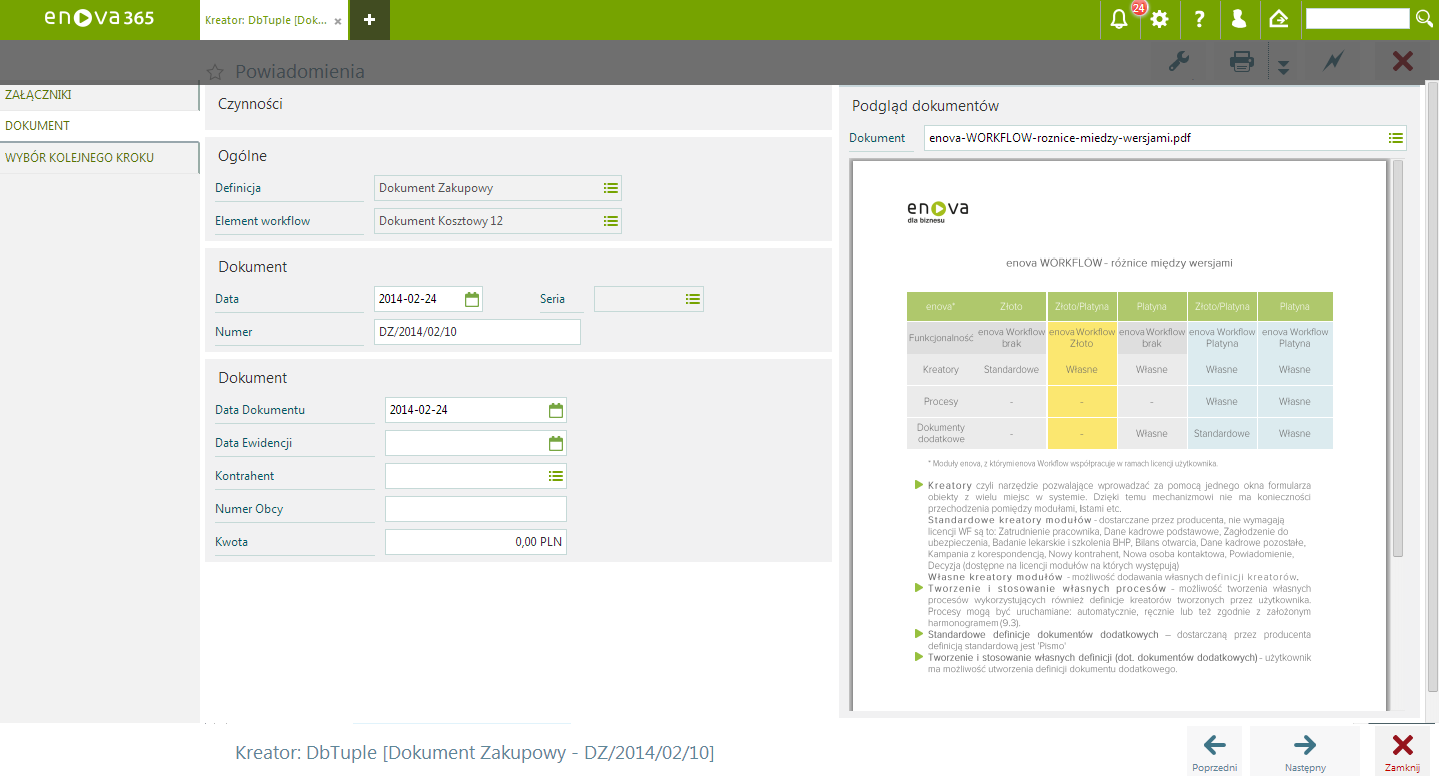
Task: Click the Zamknij button
Action: [1402, 751]
